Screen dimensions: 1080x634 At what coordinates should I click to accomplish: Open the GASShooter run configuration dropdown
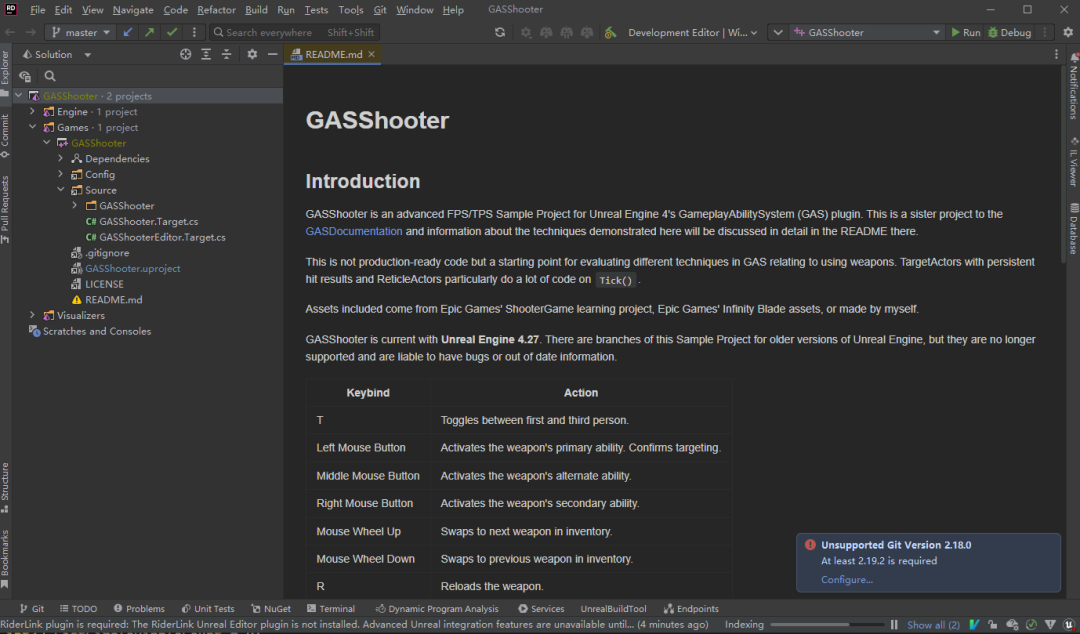tap(866, 32)
